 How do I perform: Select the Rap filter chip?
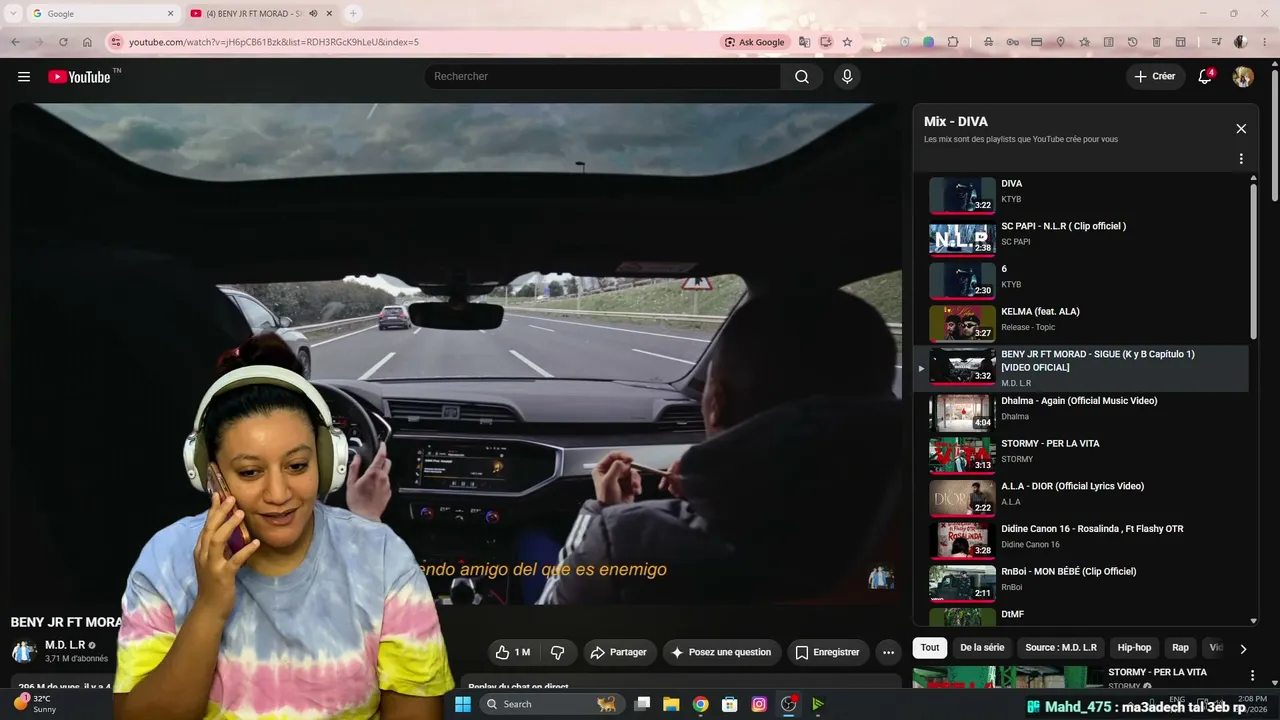1180,648
